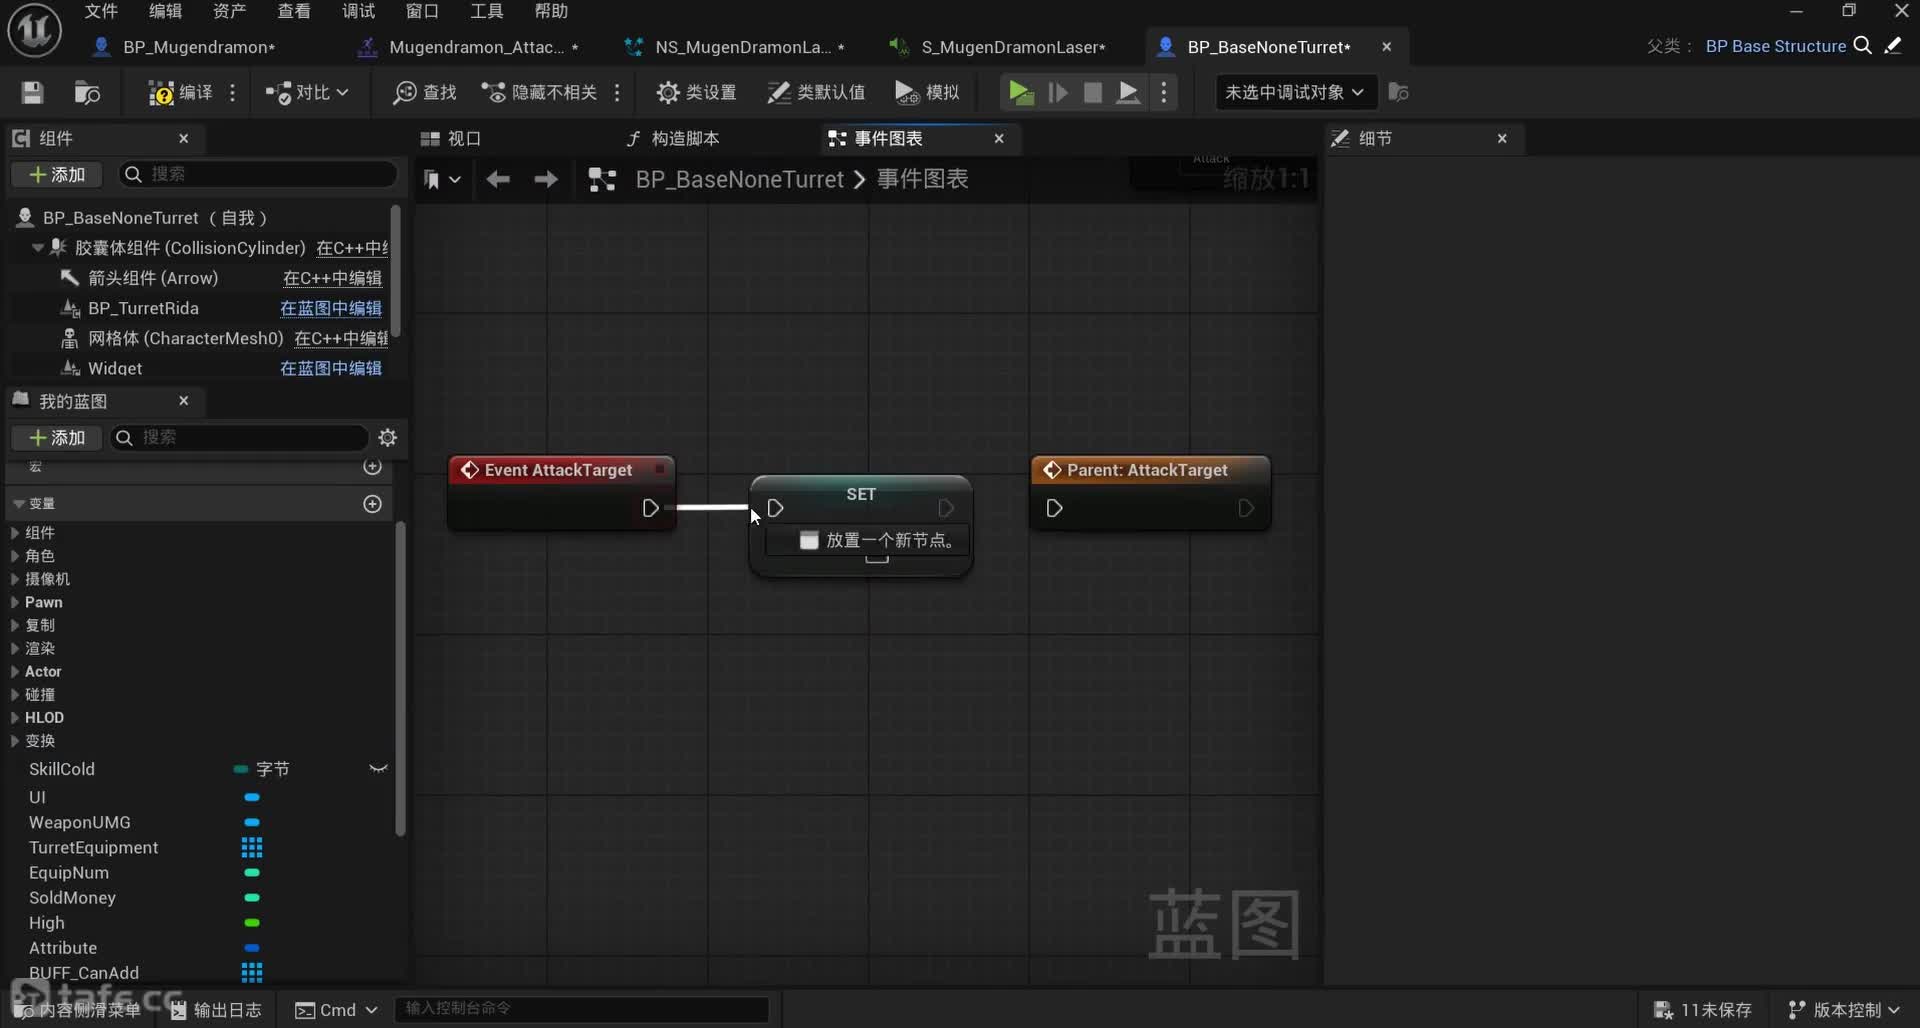Switch to the Construction Script (构造脚本) tab
The image size is (1920, 1028).
673,139
